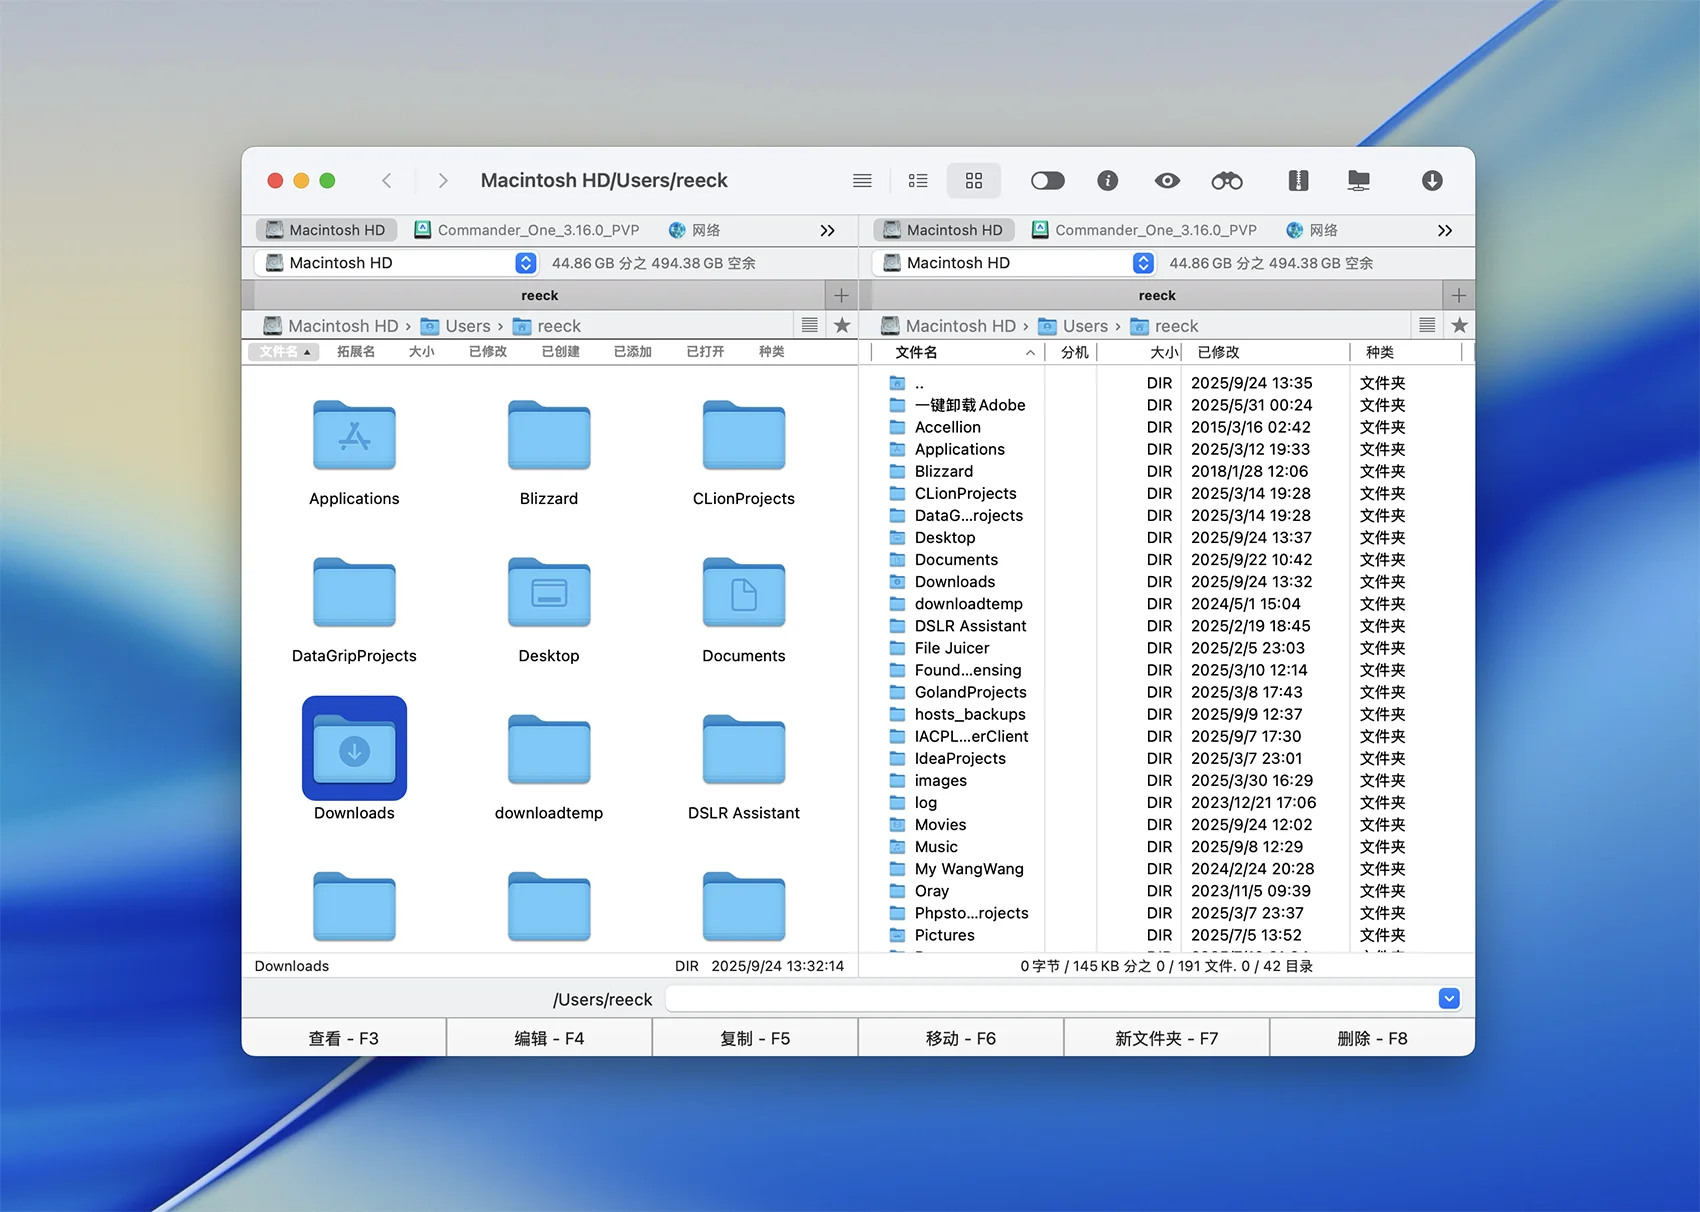
Task: Open 网络 location in left pane
Action: [695, 230]
